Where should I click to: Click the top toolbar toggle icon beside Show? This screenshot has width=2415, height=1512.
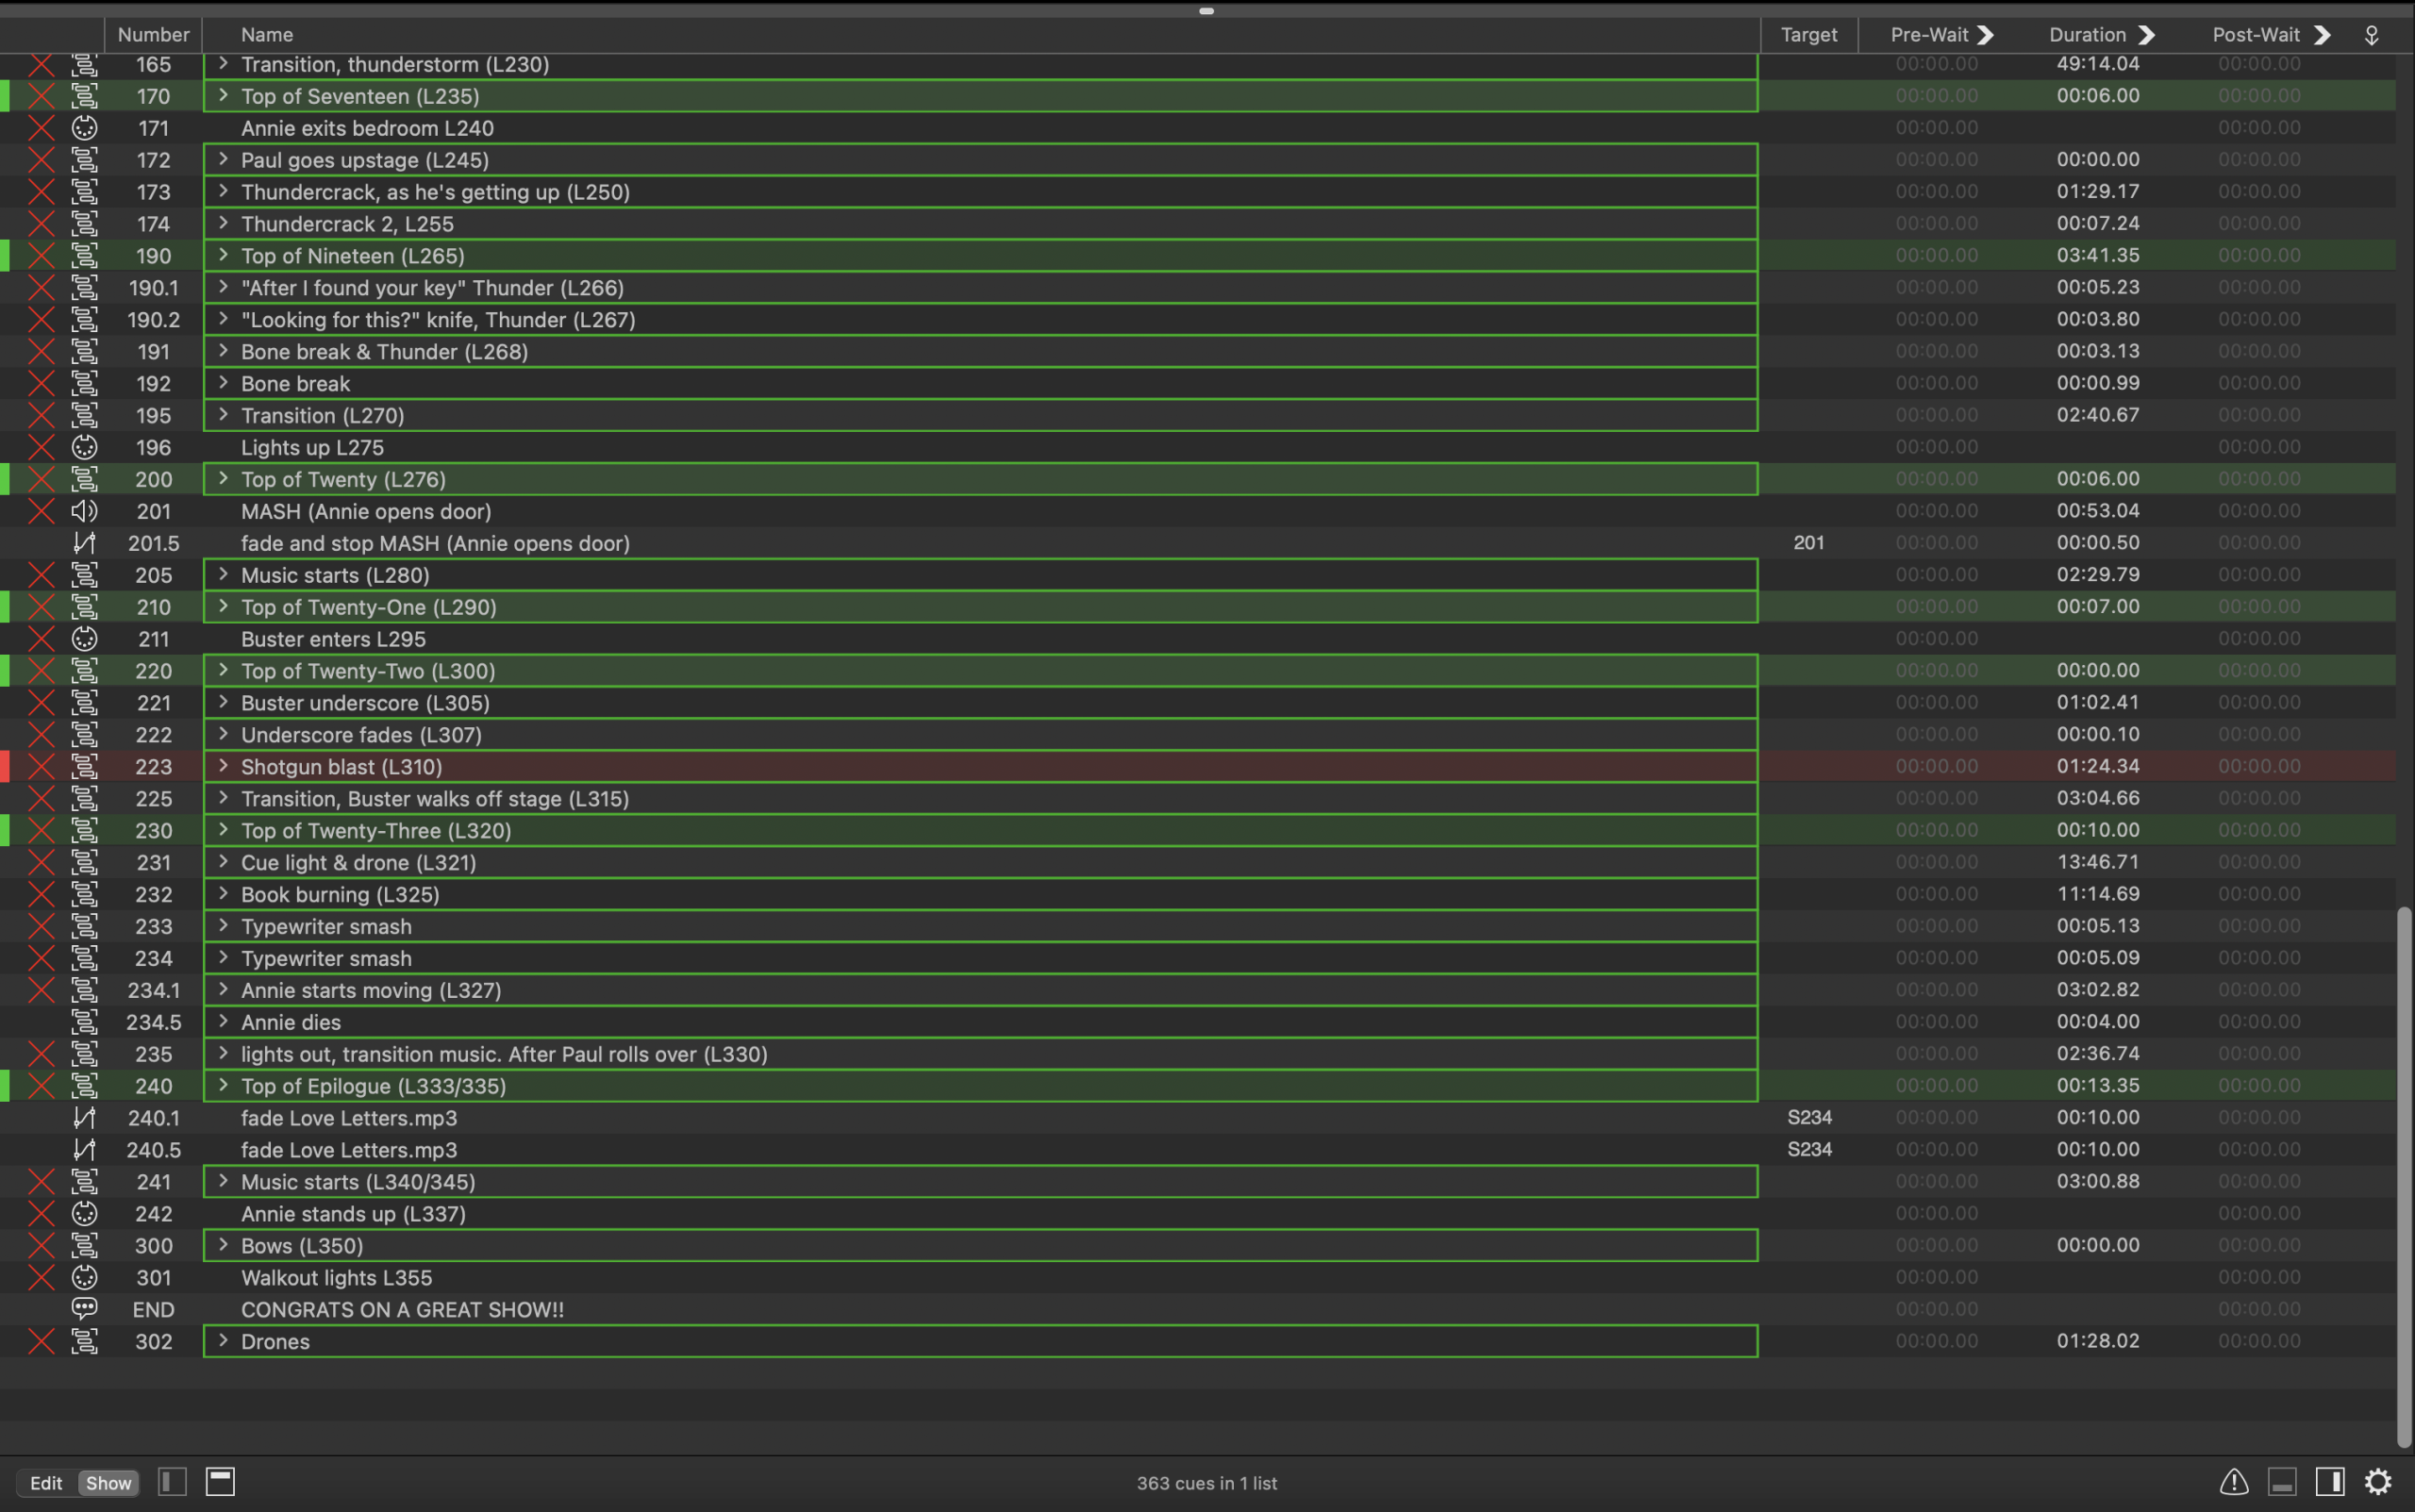point(220,1481)
